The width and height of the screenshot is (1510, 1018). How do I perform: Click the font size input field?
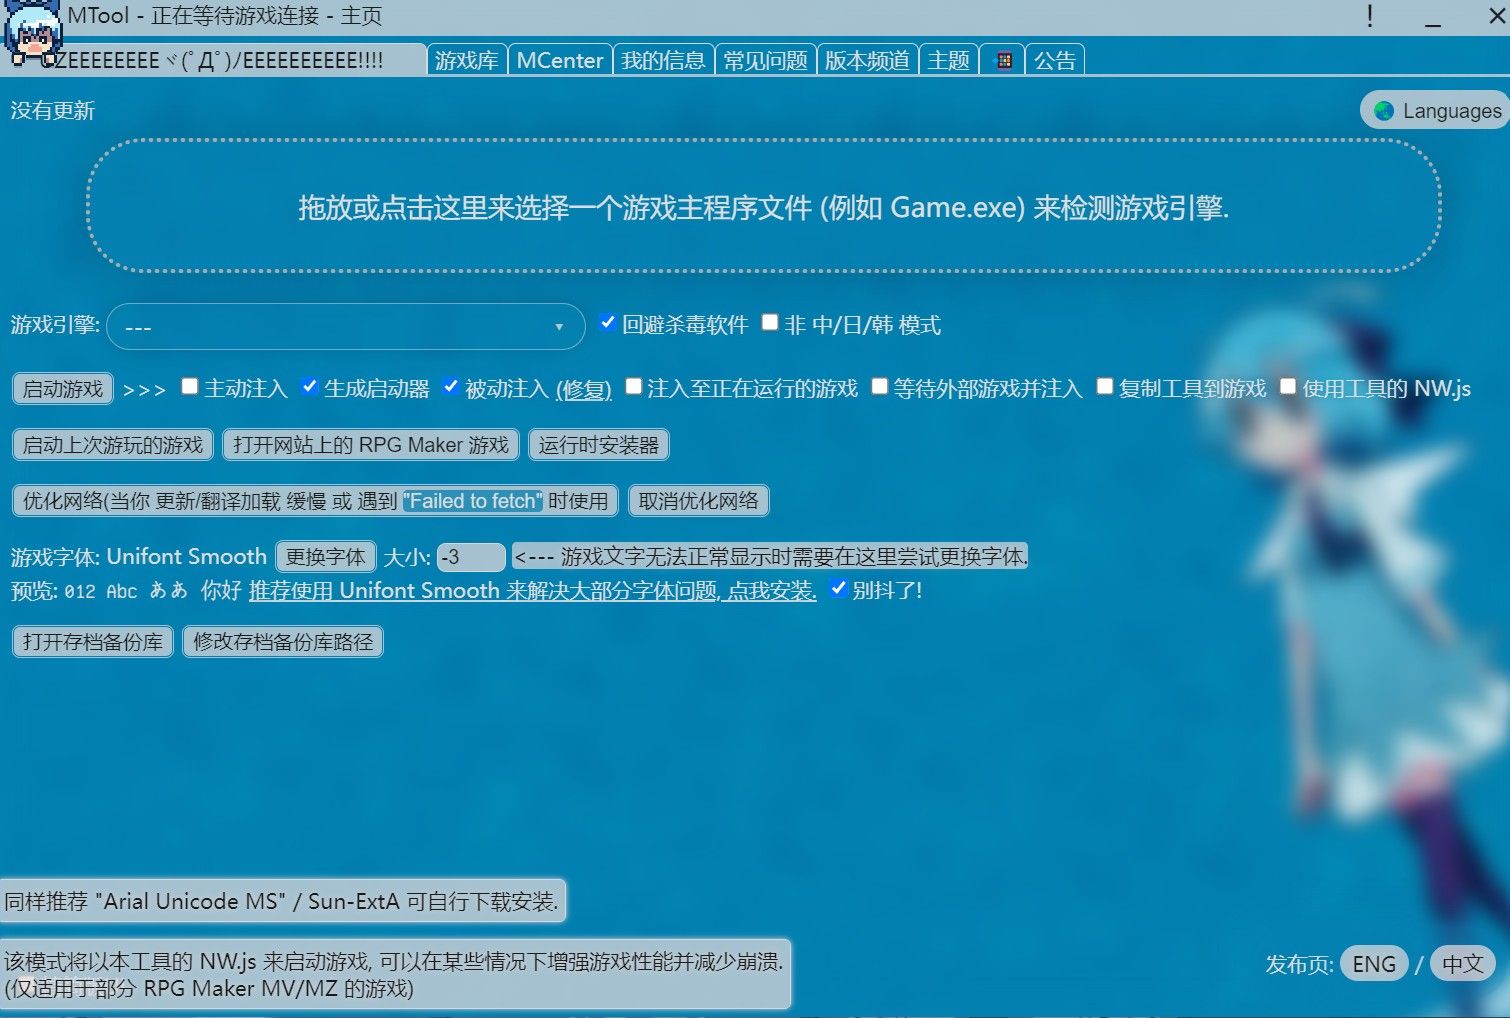pyautogui.click(x=471, y=557)
